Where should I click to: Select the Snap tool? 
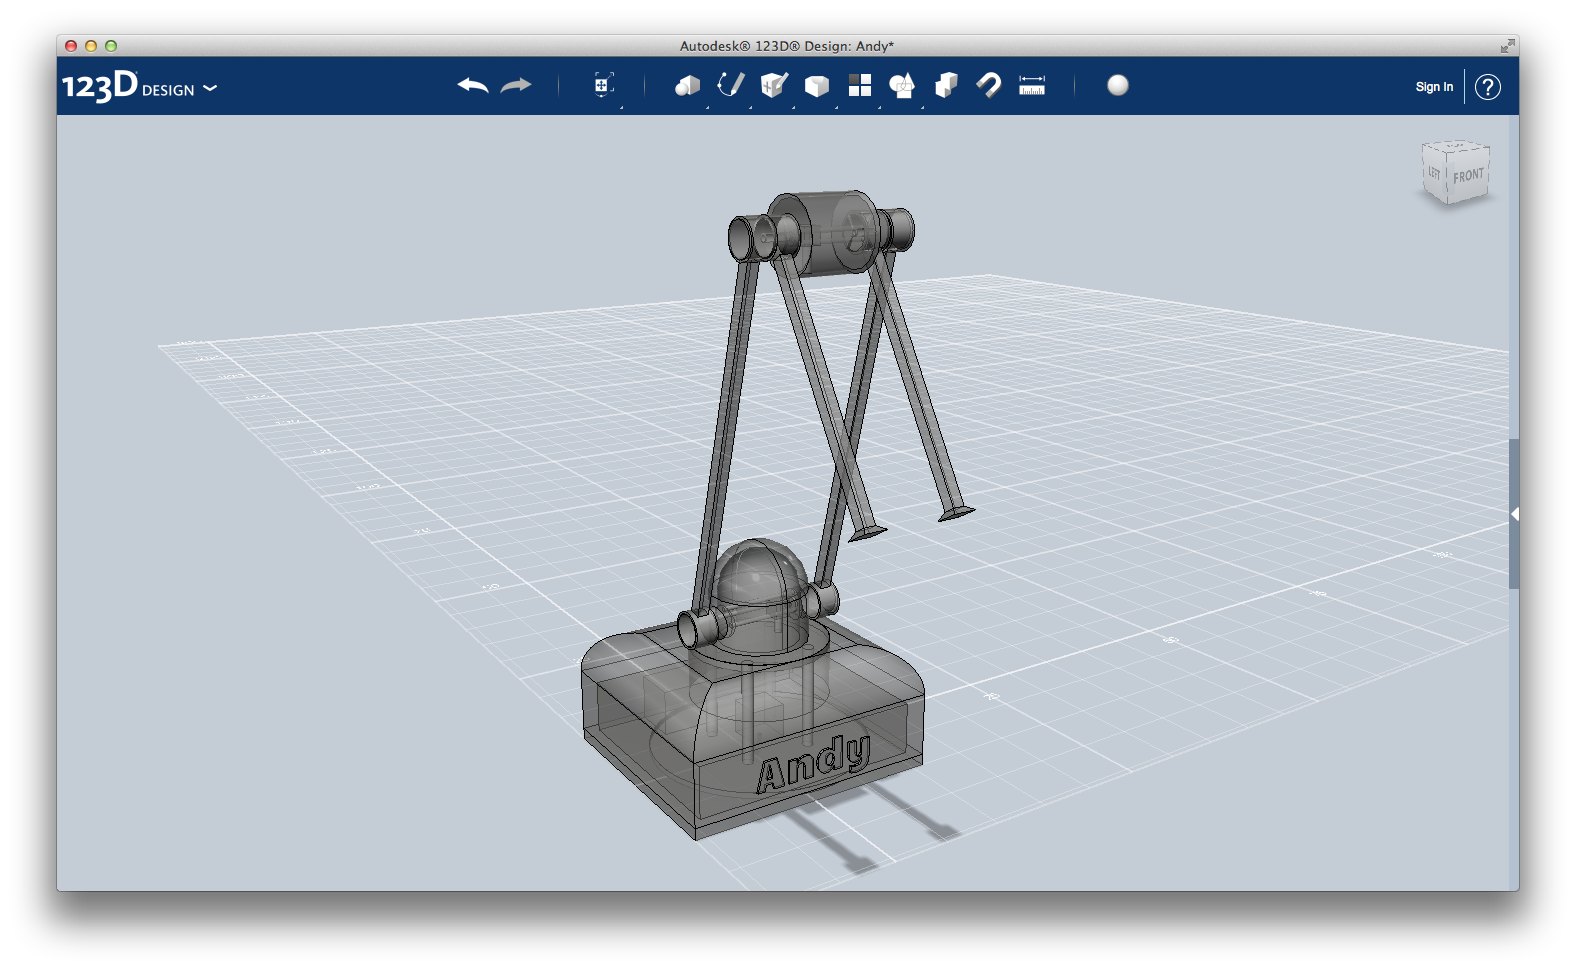(989, 86)
